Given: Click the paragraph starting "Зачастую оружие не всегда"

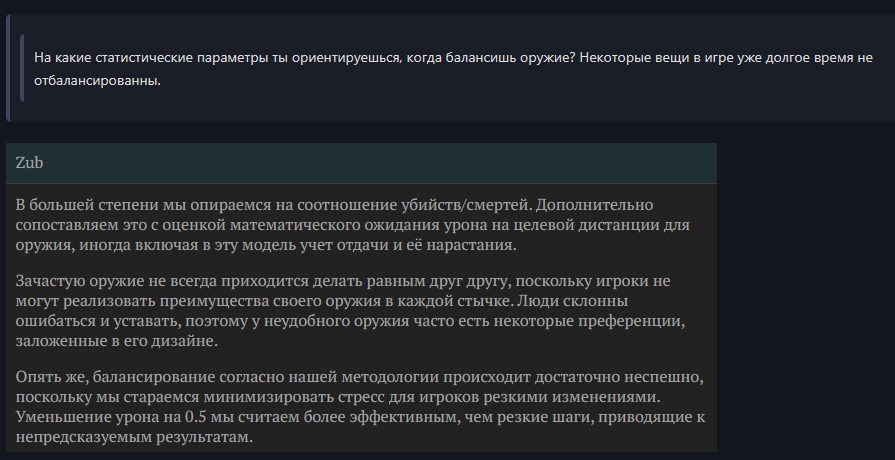Looking at the screenshot, I should click(350, 311).
